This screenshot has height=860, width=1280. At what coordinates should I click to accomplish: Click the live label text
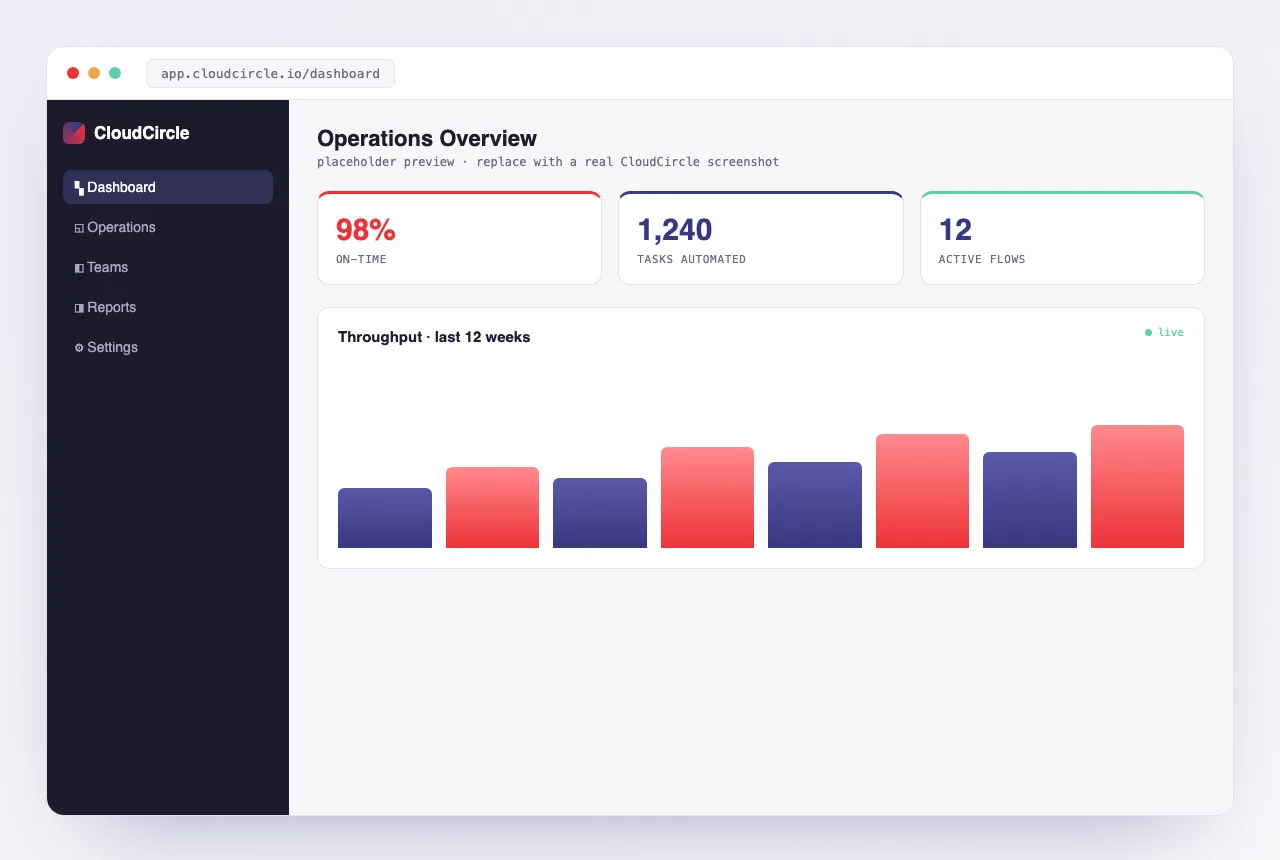pos(1171,332)
